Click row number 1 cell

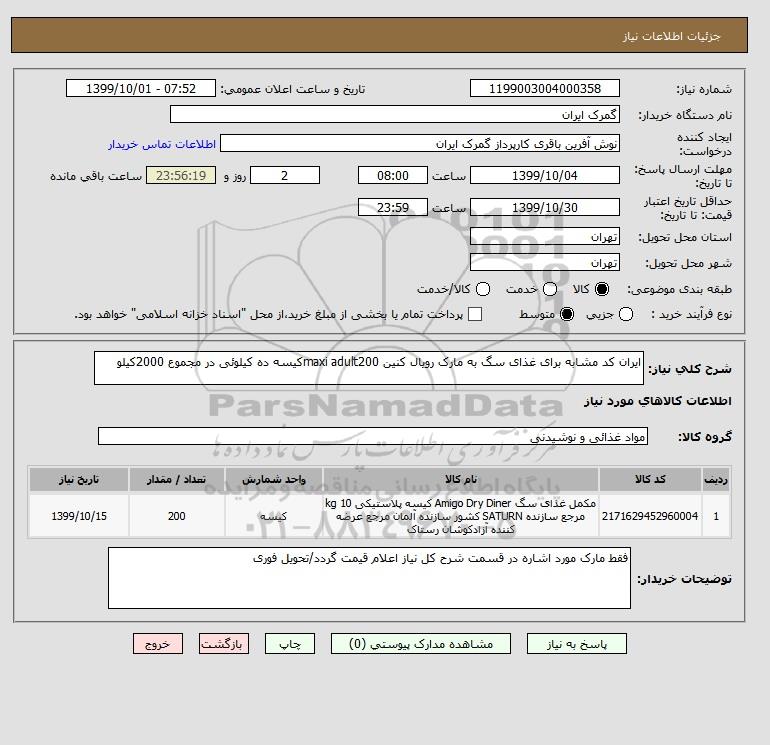click(x=716, y=516)
